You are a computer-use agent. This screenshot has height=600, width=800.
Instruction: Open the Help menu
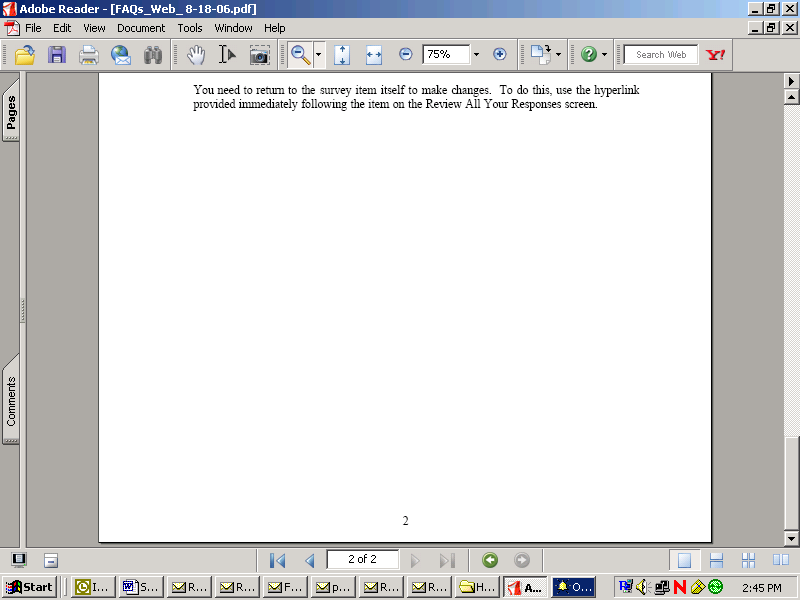point(274,28)
